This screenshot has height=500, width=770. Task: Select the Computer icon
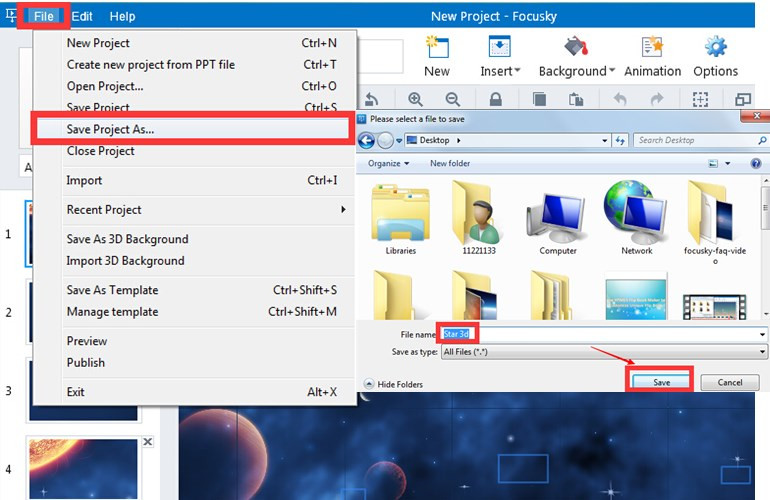[x=556, y=217]
